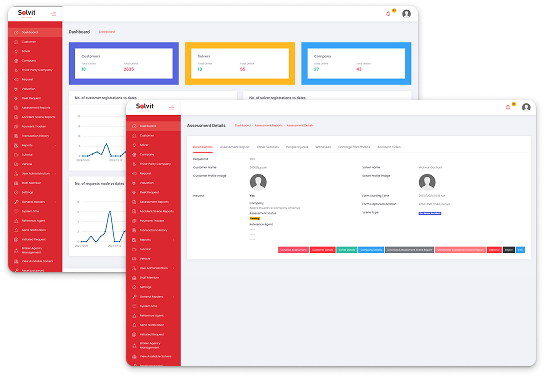Click the Dashboard item in the Dashboard window sidebar
544x377 pixels.
click(x=35, y=32)
